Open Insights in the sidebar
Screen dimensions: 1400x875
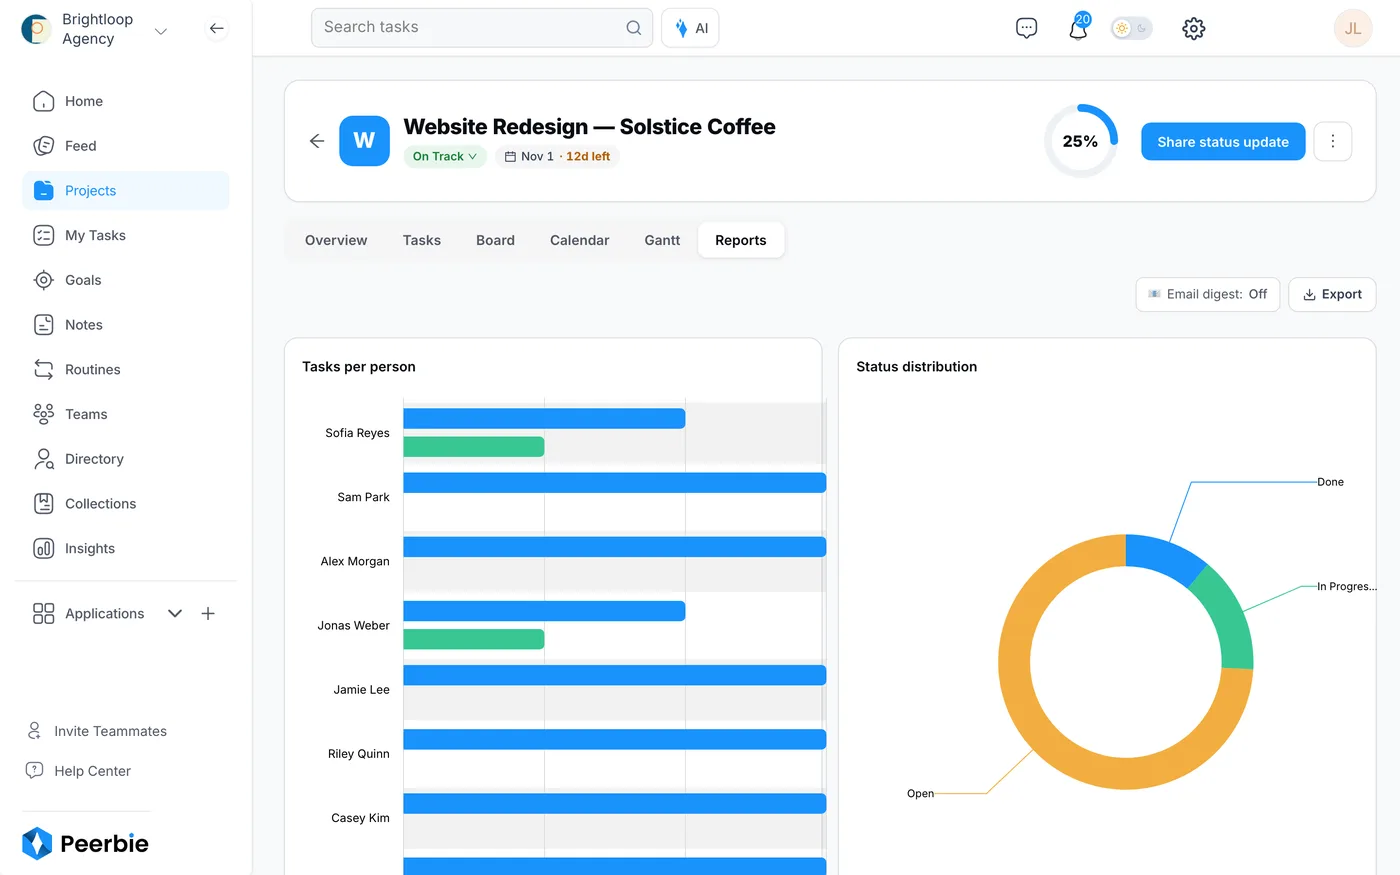click(125, 548)
